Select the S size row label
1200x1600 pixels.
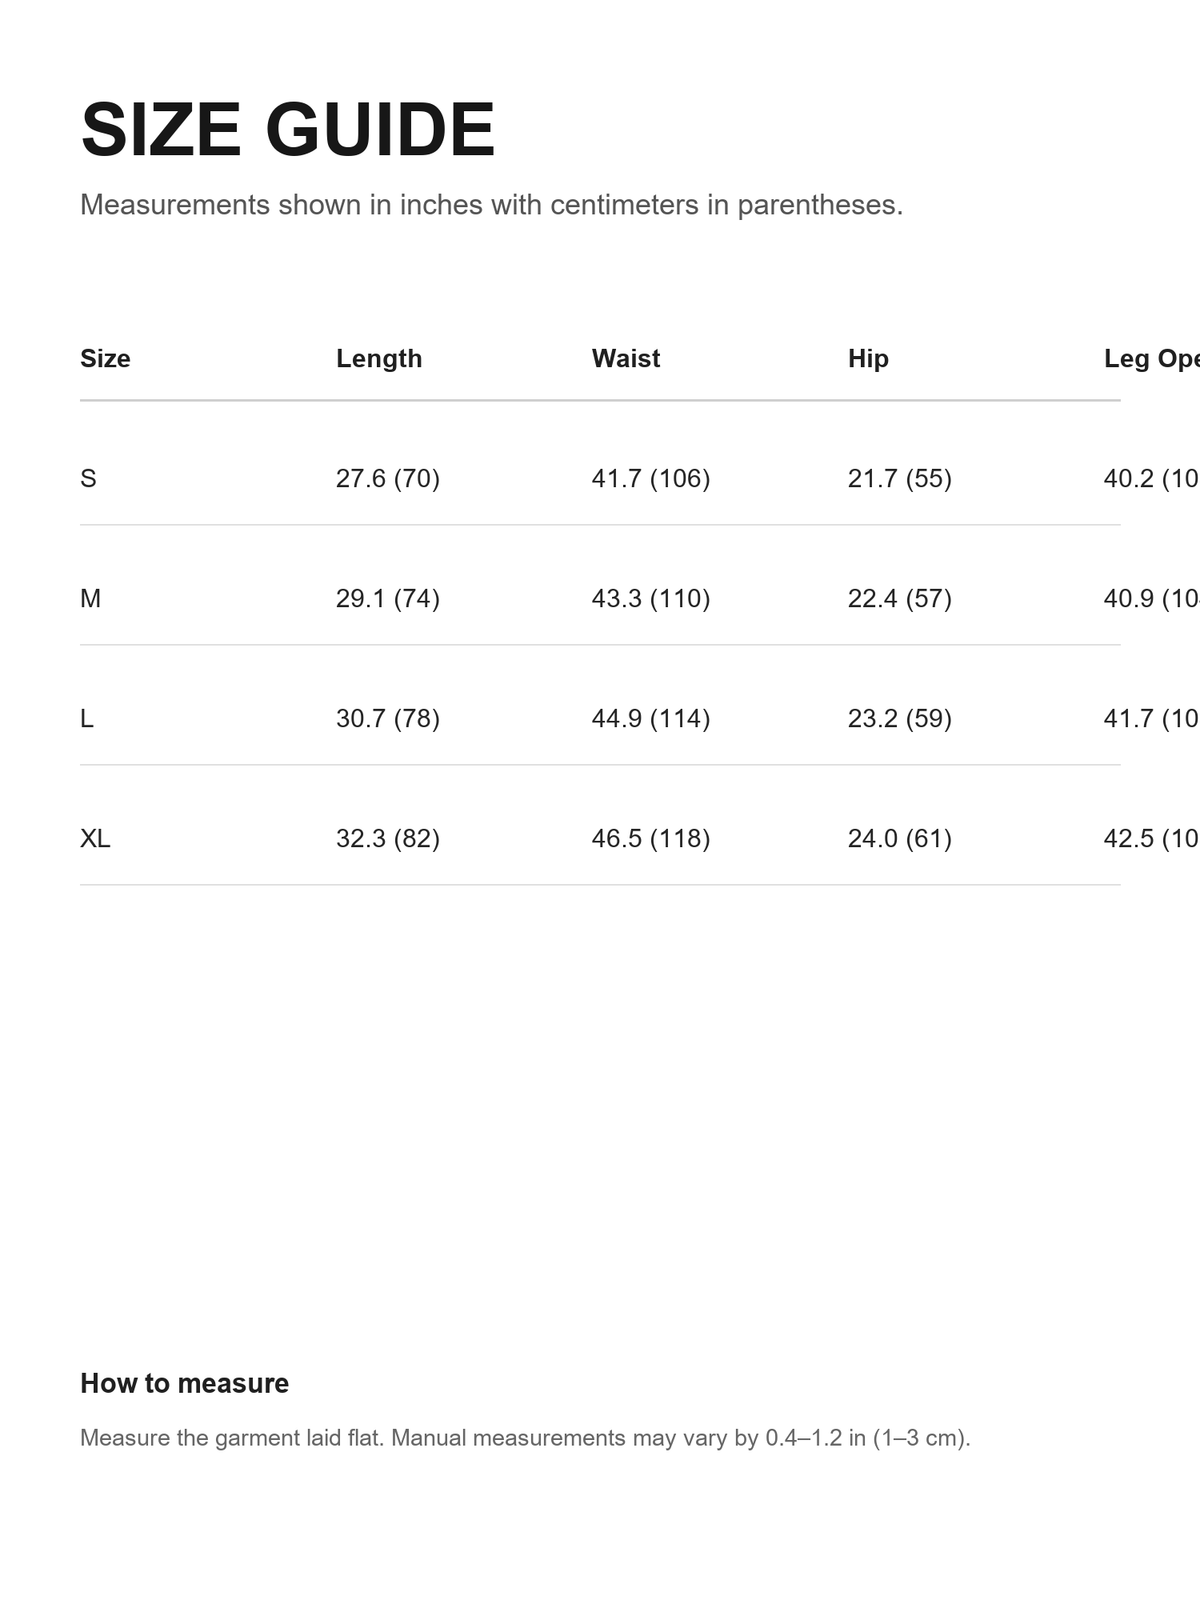pos(88,478)
